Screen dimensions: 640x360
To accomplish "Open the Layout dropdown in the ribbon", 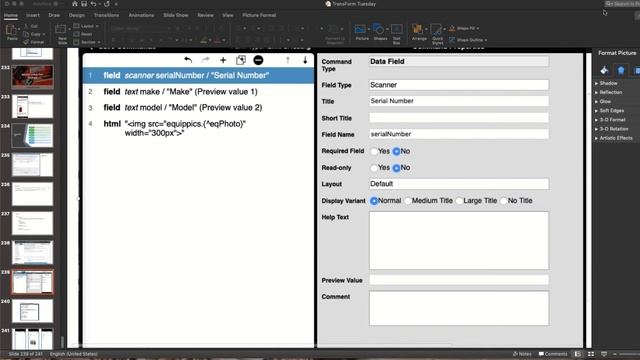I will click(86, 26).
